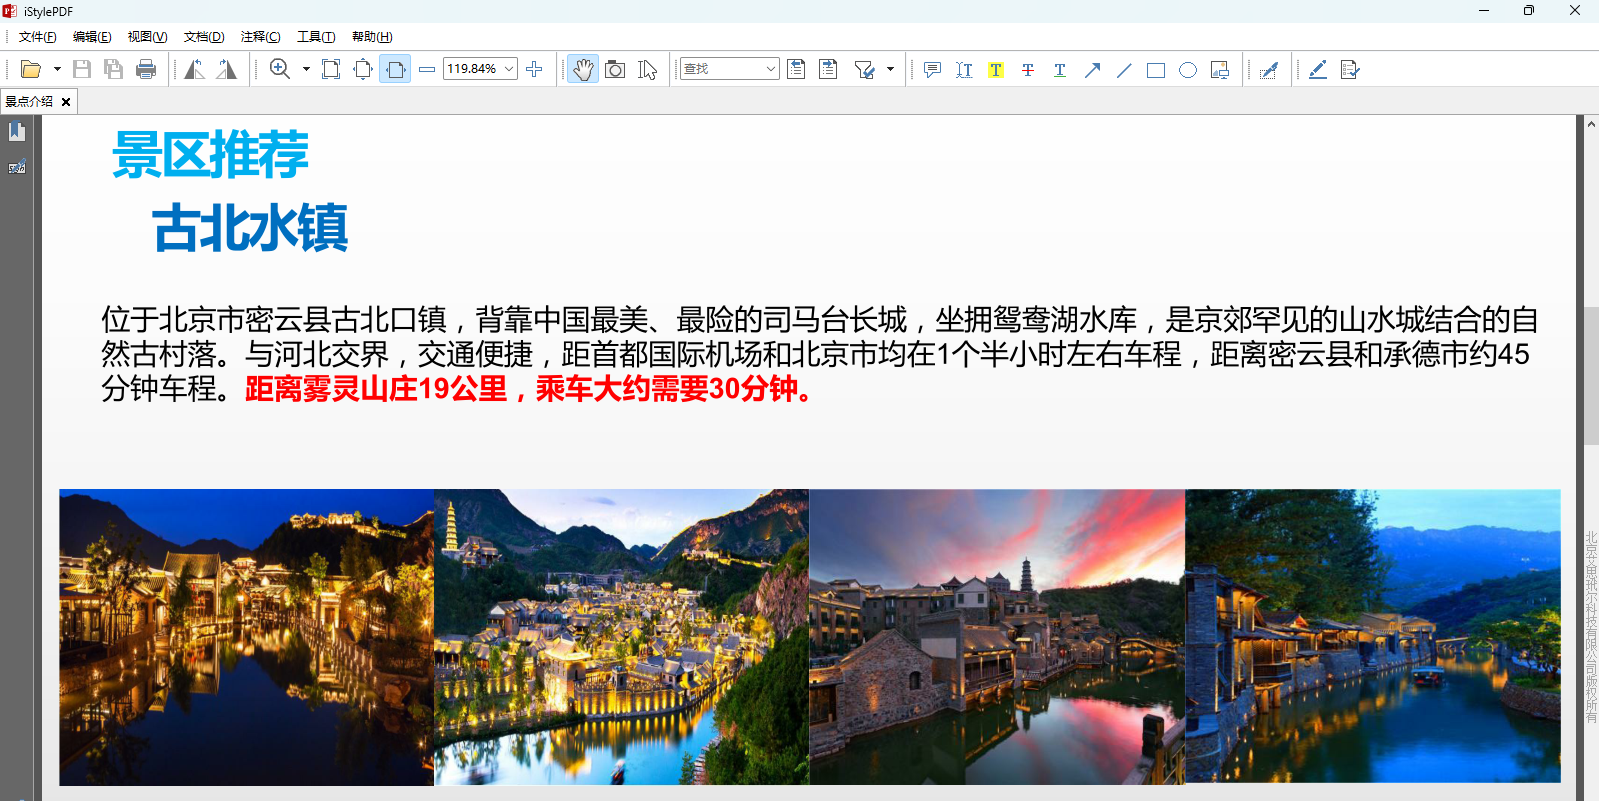The height and width of the screenshot is (801, 1599).
Task: Click the zoom in plus button
Action: tap(534, 69)
